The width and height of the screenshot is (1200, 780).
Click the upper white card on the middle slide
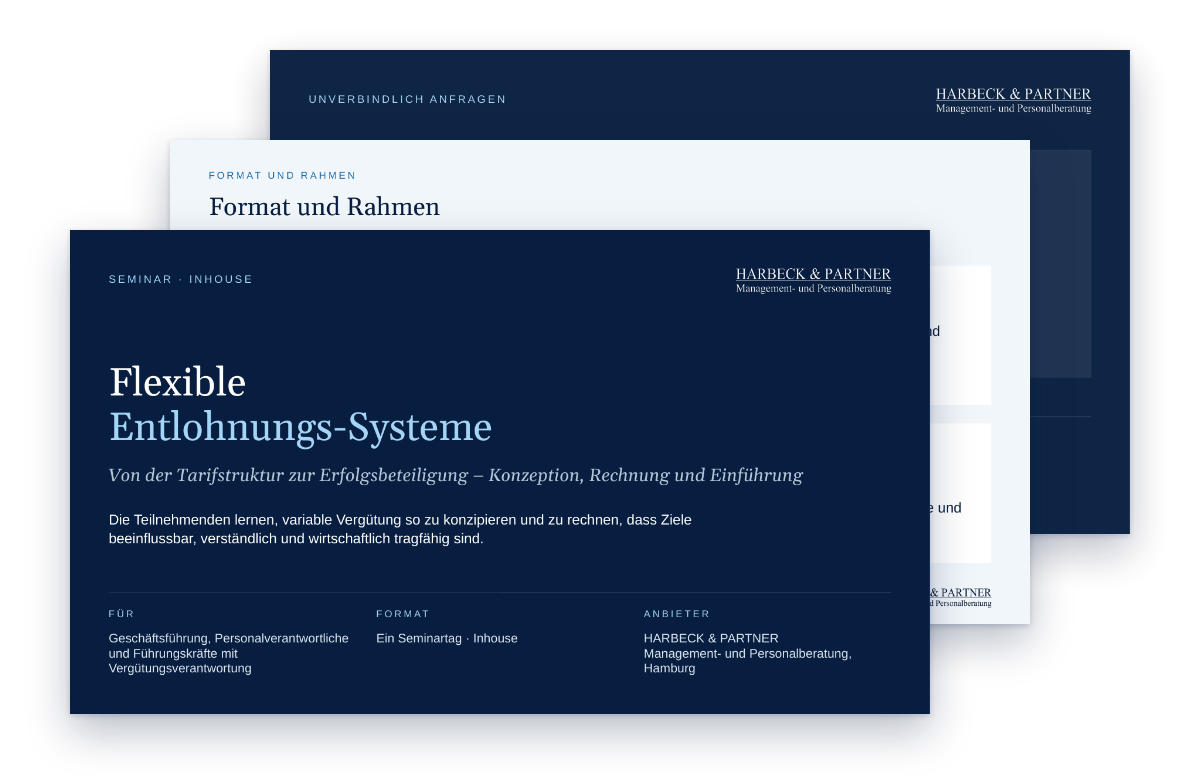961,335
